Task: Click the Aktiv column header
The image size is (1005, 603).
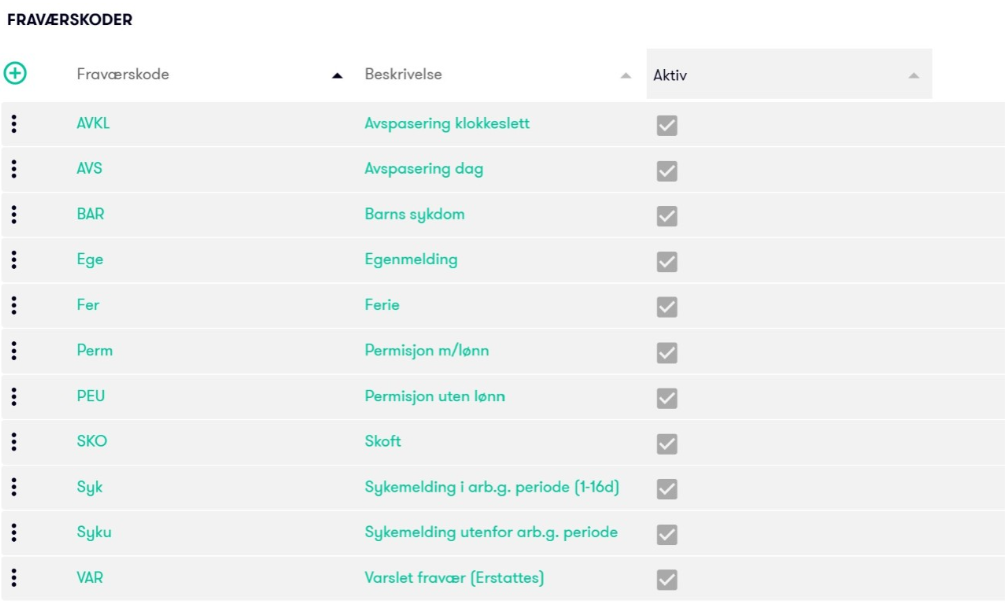Action: click(789, 74)
